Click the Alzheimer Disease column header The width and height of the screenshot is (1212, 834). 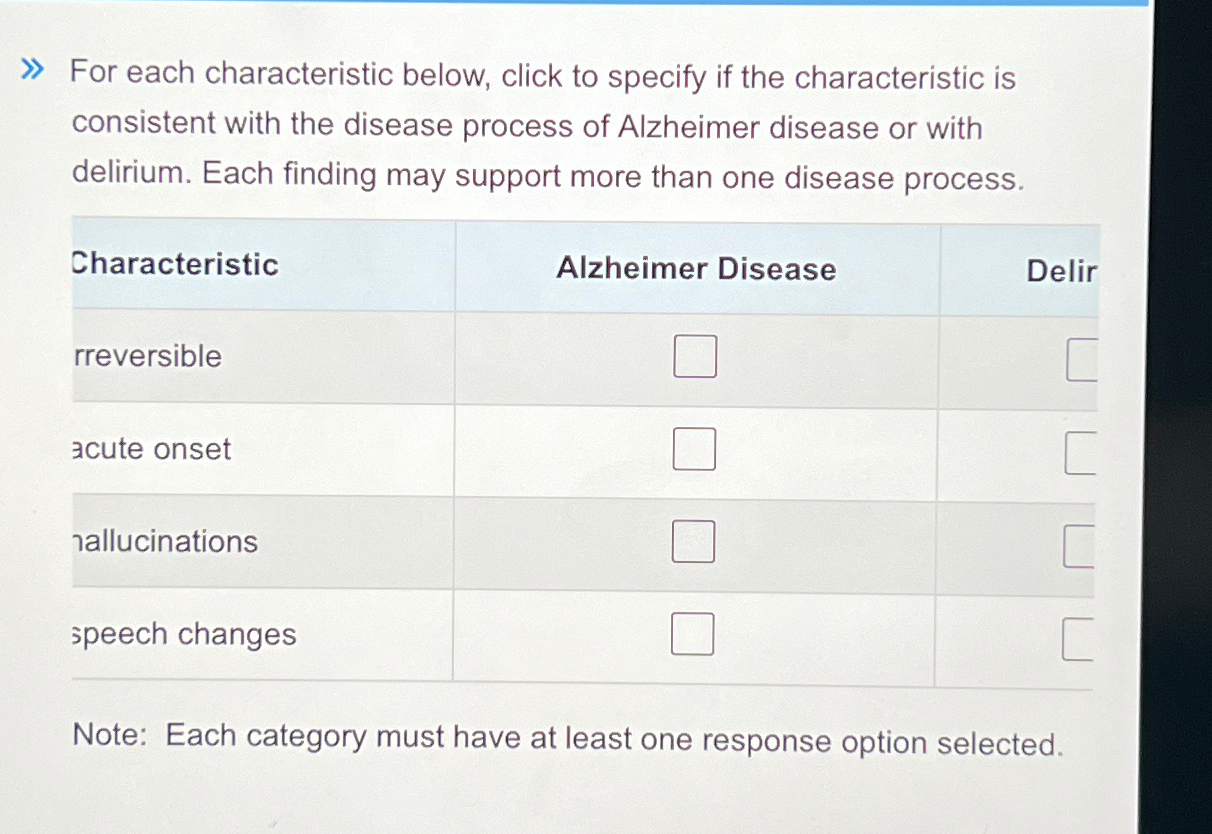[x=697, y=269]
